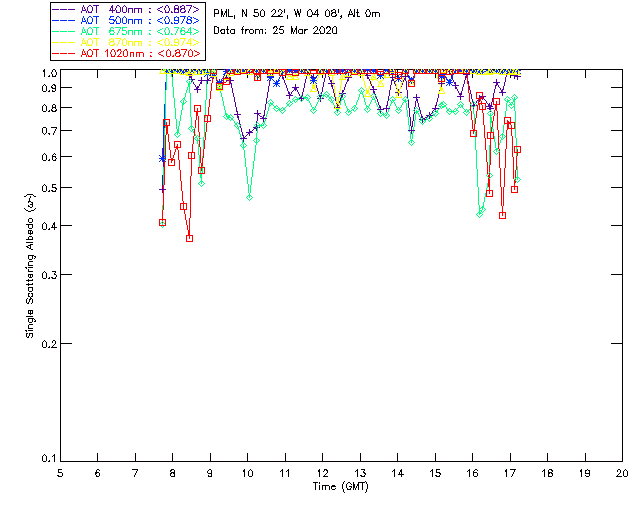Click the blue star marker near 0.6
Screen dimensions: 640x512
click(162, 159)
